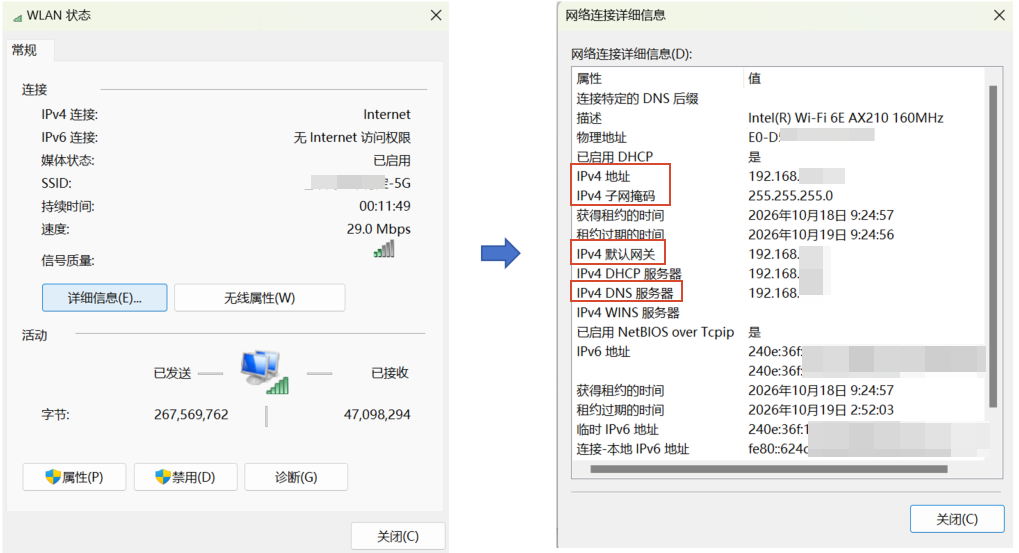
Task: Click the 255.255.255.0 subnet mask value
Action: point(790,196)
